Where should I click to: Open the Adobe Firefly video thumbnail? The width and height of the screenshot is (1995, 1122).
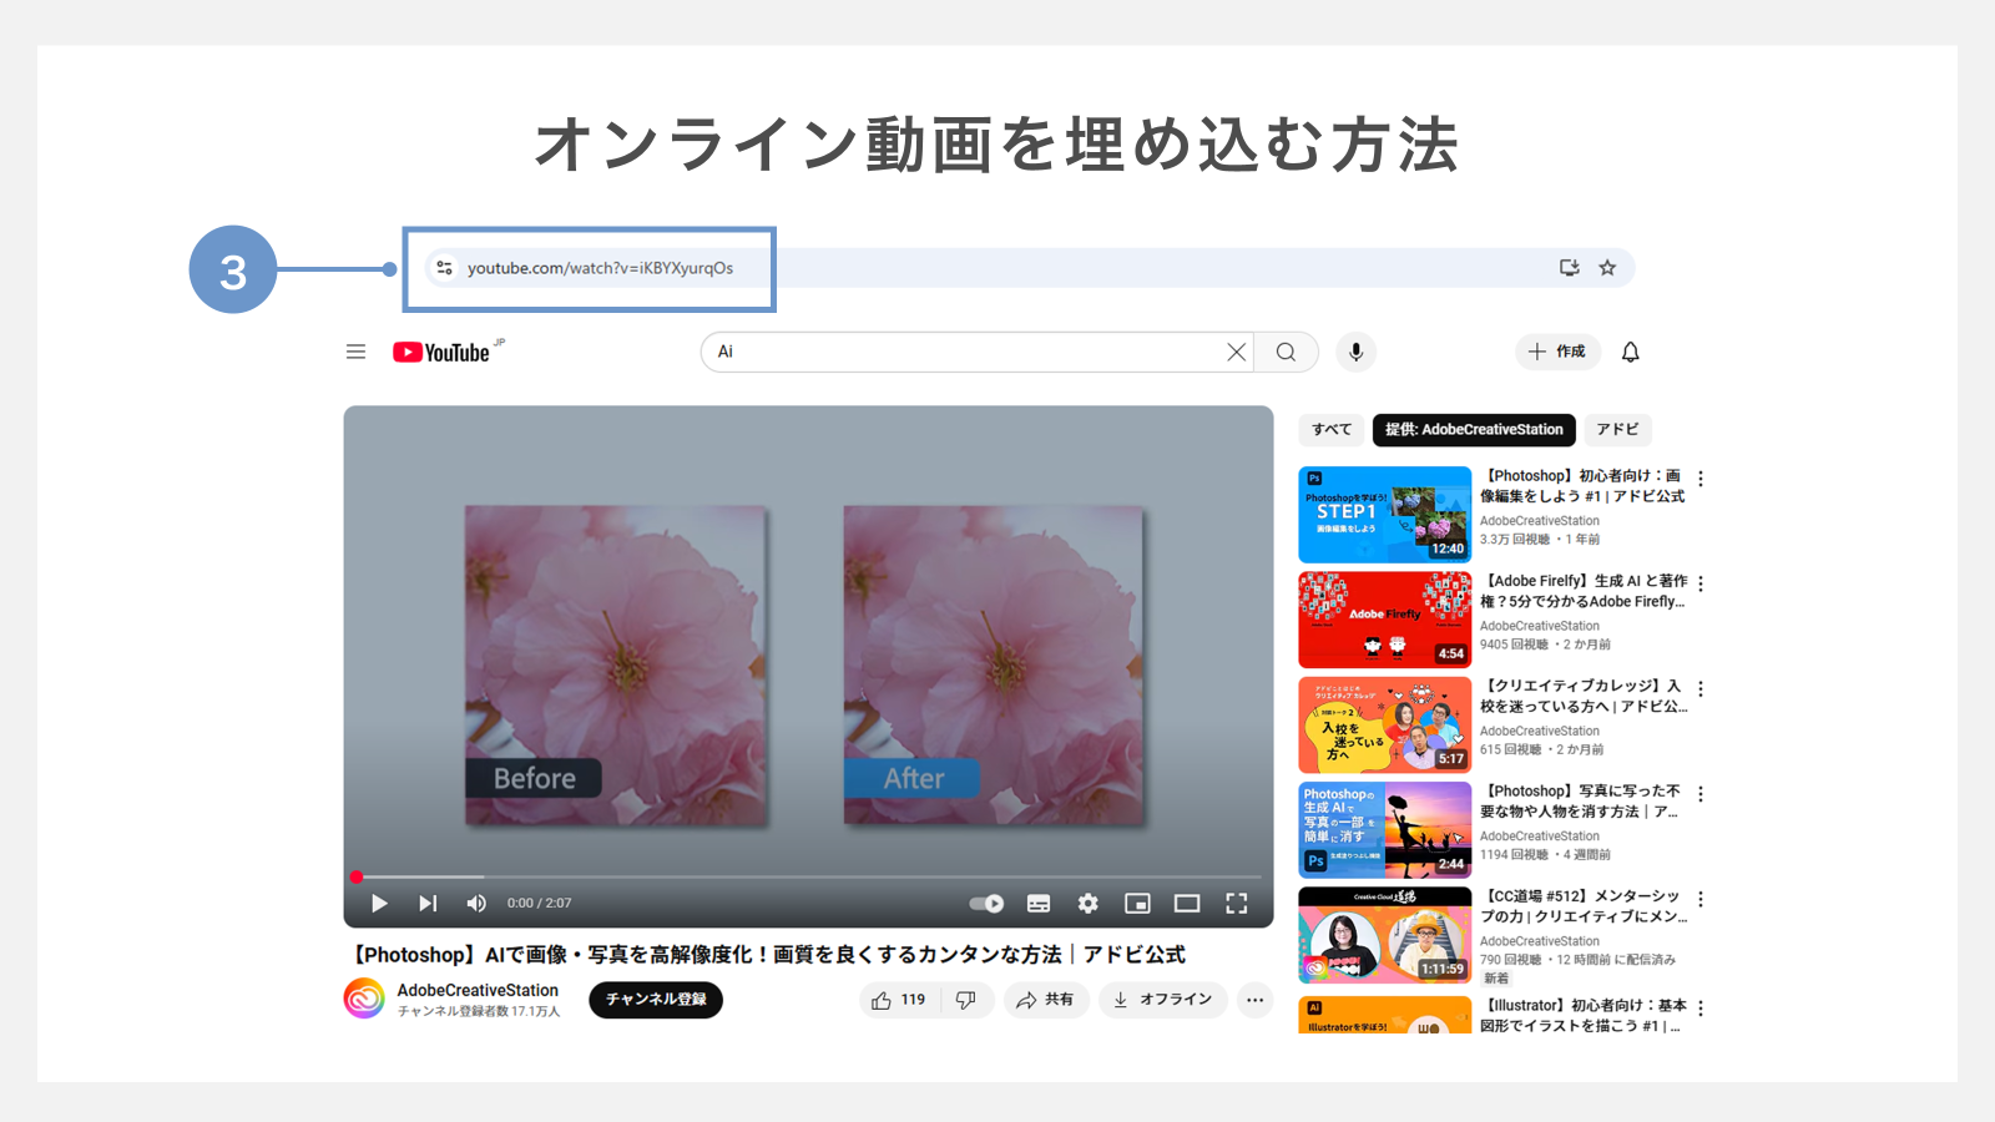point(1384,619)
